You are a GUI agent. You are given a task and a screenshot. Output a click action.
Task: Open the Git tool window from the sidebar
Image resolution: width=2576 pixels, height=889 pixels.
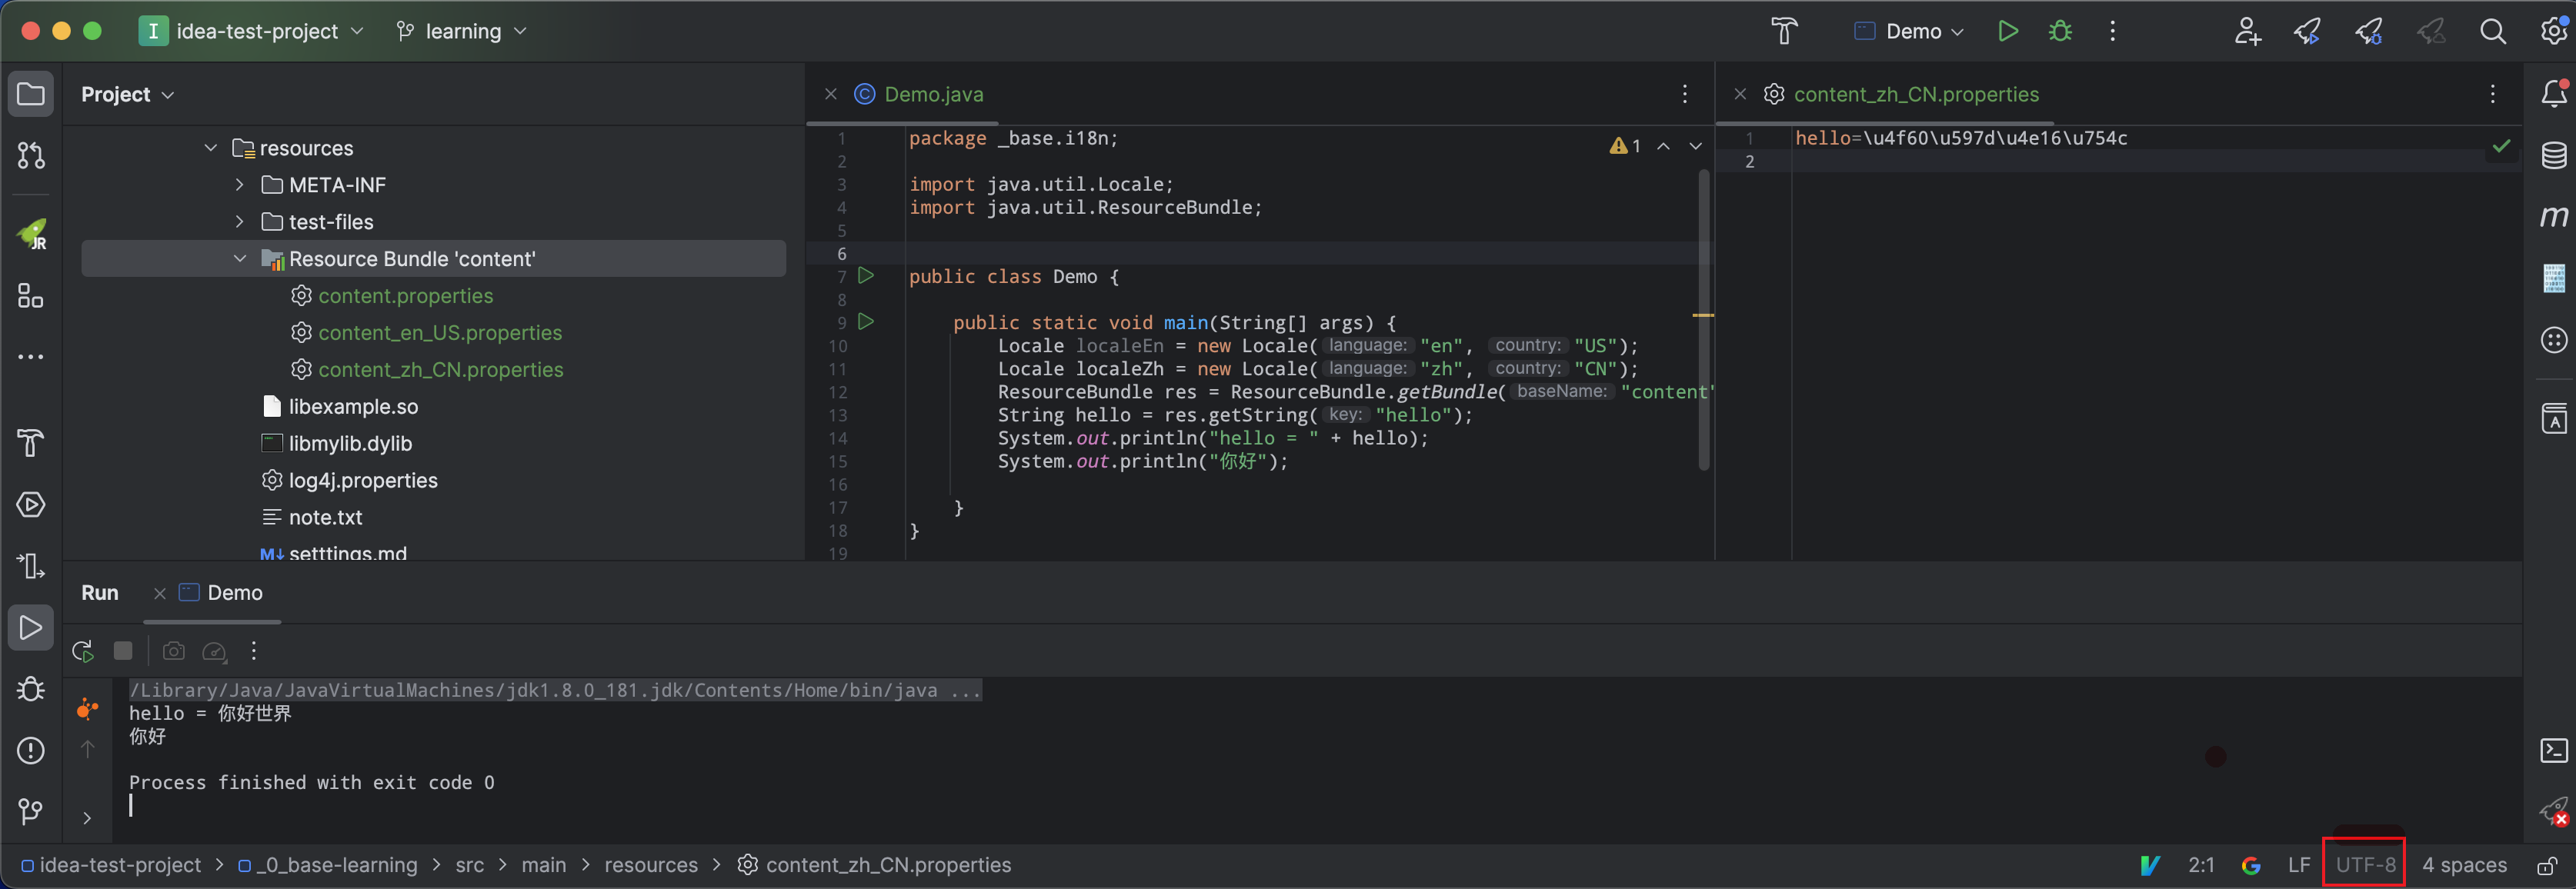coord(30,811)
